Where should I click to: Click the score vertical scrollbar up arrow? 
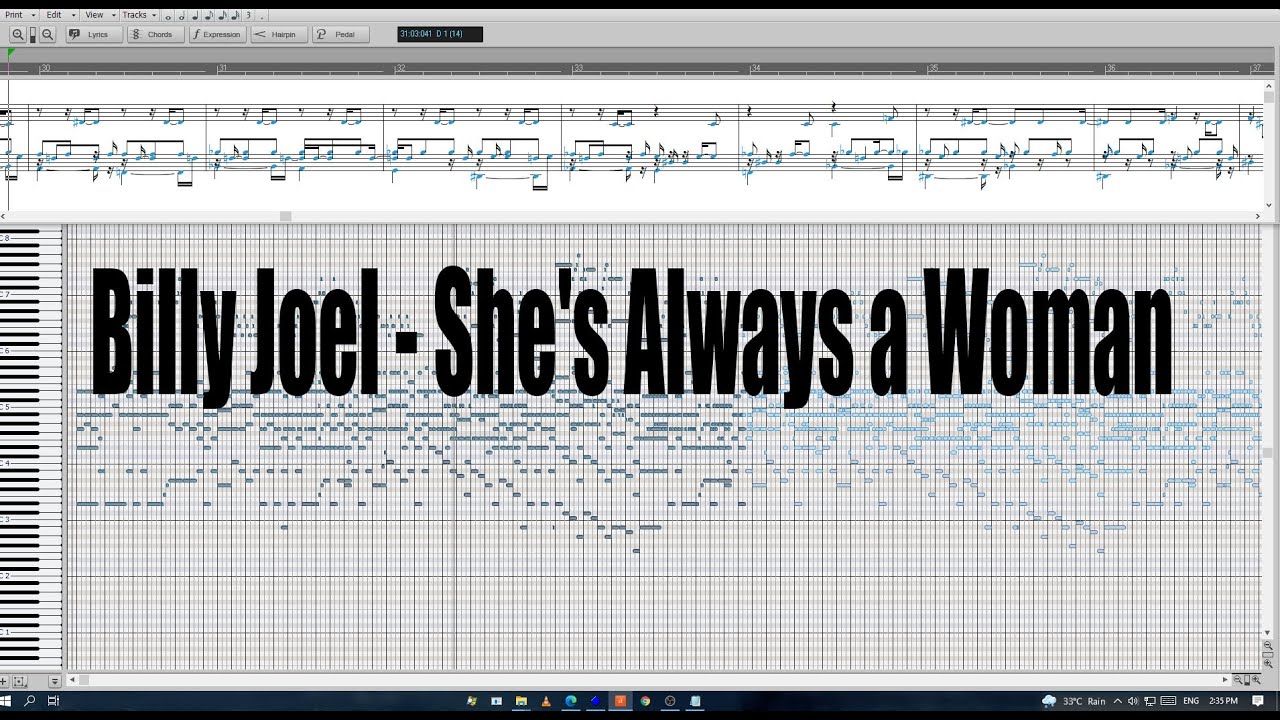1269,86
